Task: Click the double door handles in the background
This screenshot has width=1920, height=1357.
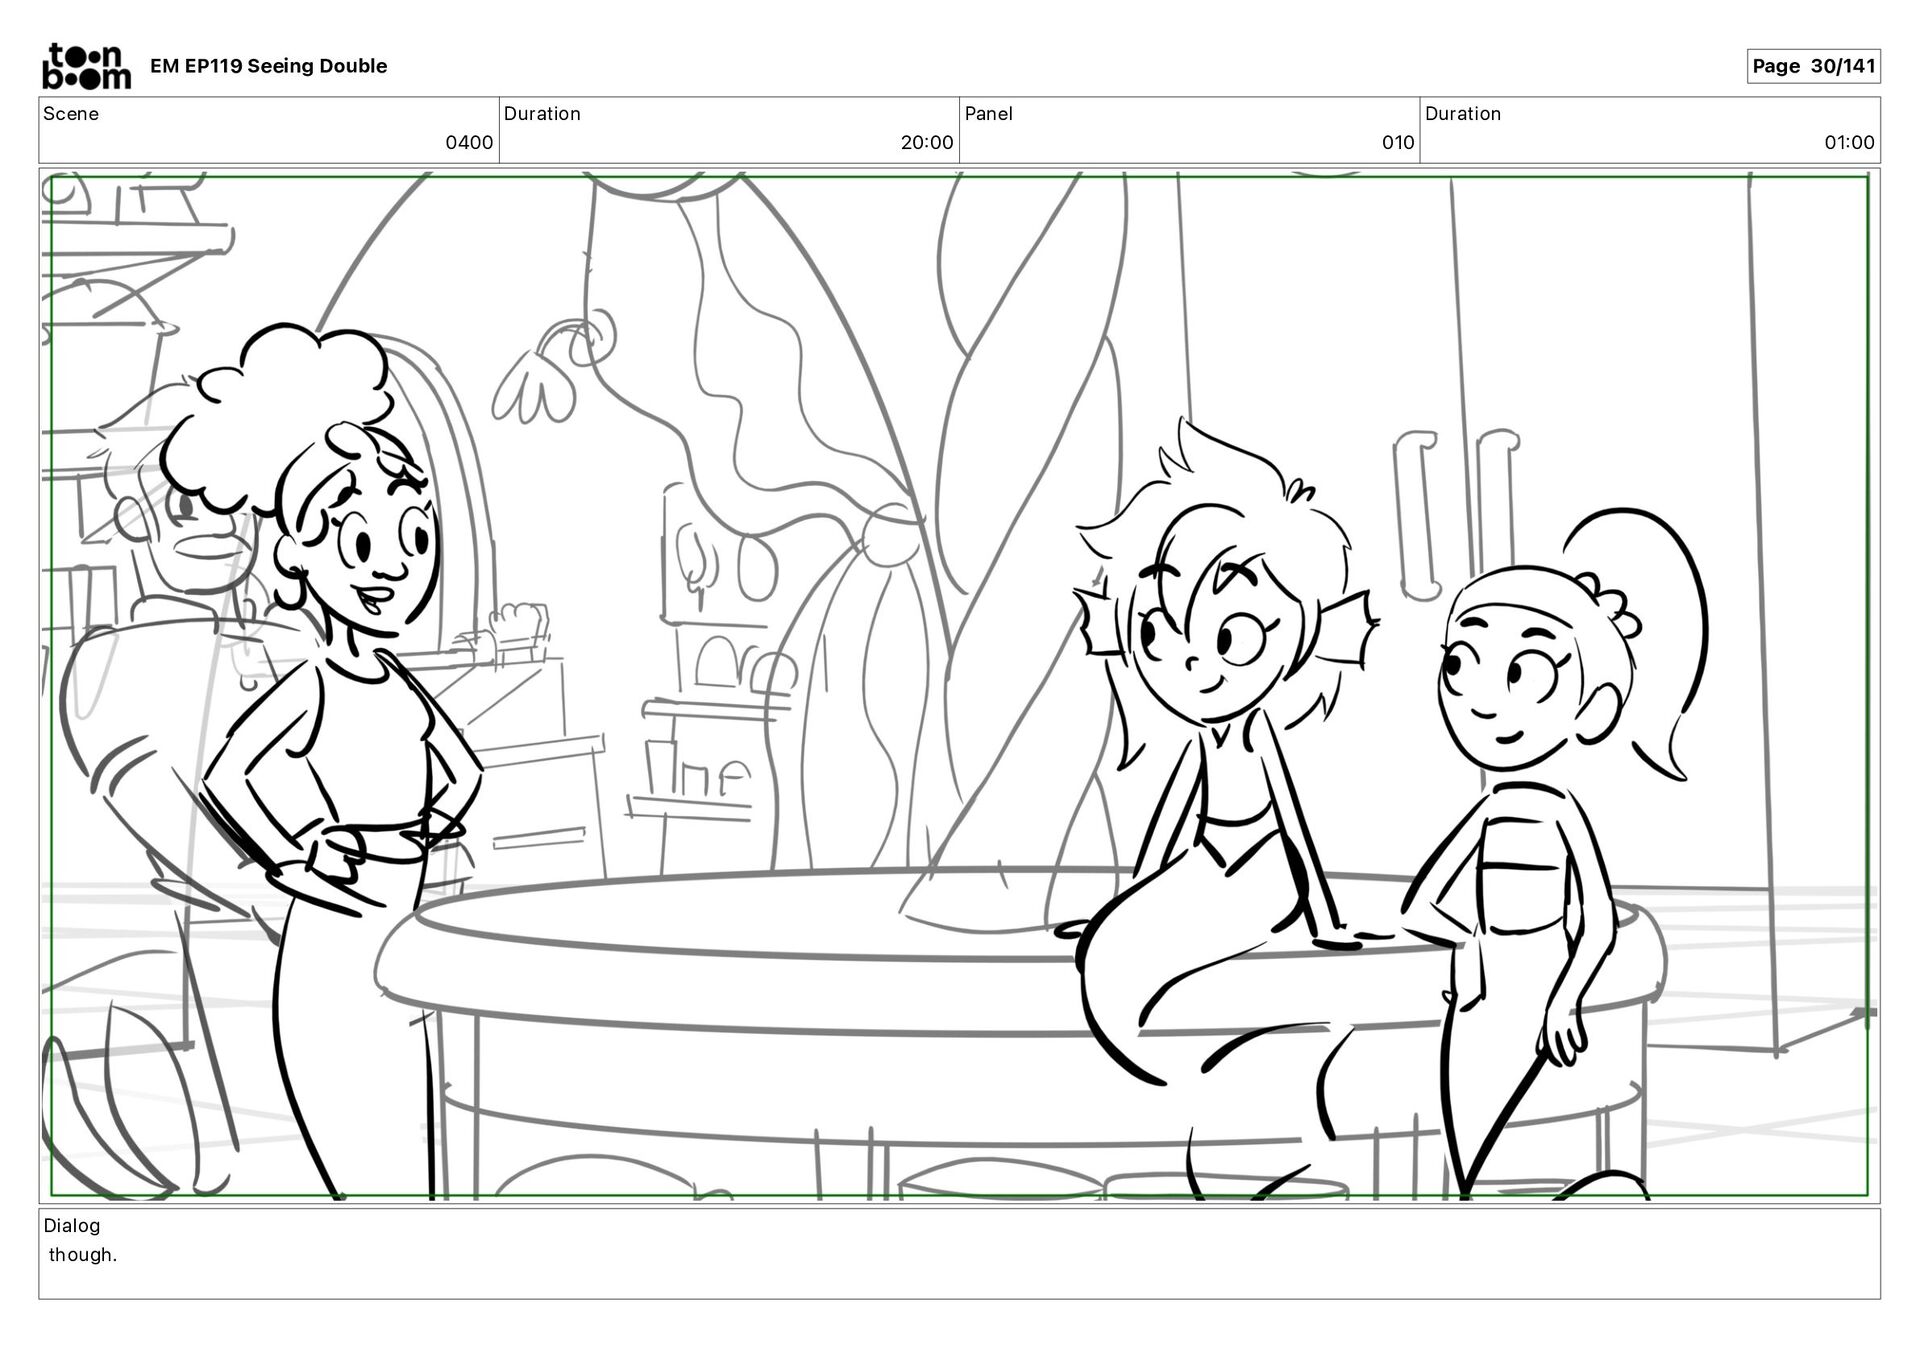Action: tap(1455, 515)
